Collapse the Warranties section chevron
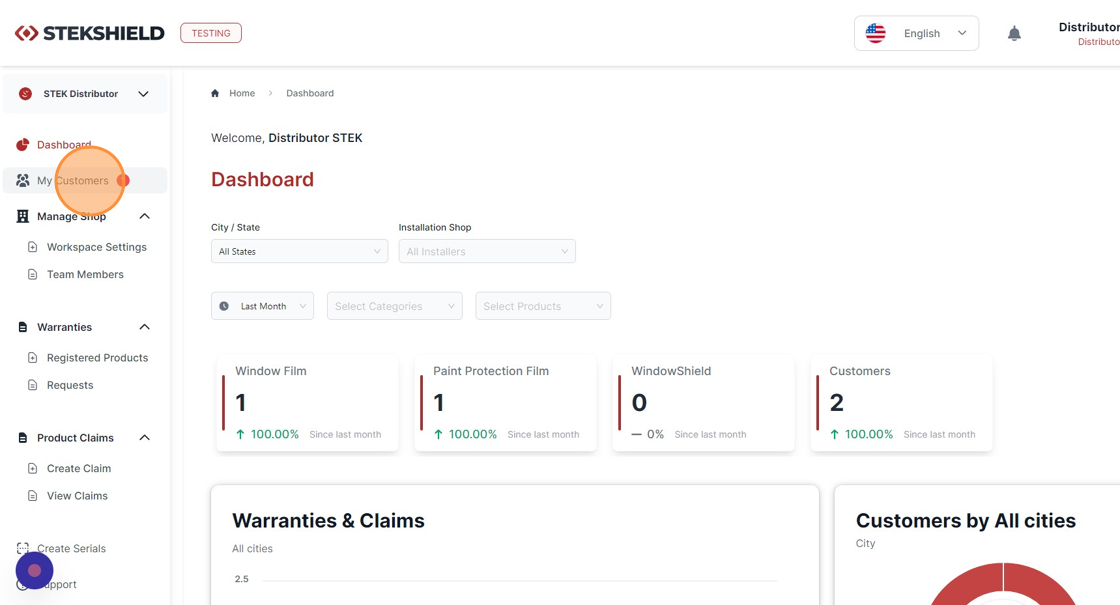This screenshot has height=605, width=1120. (x=144, y=327)
